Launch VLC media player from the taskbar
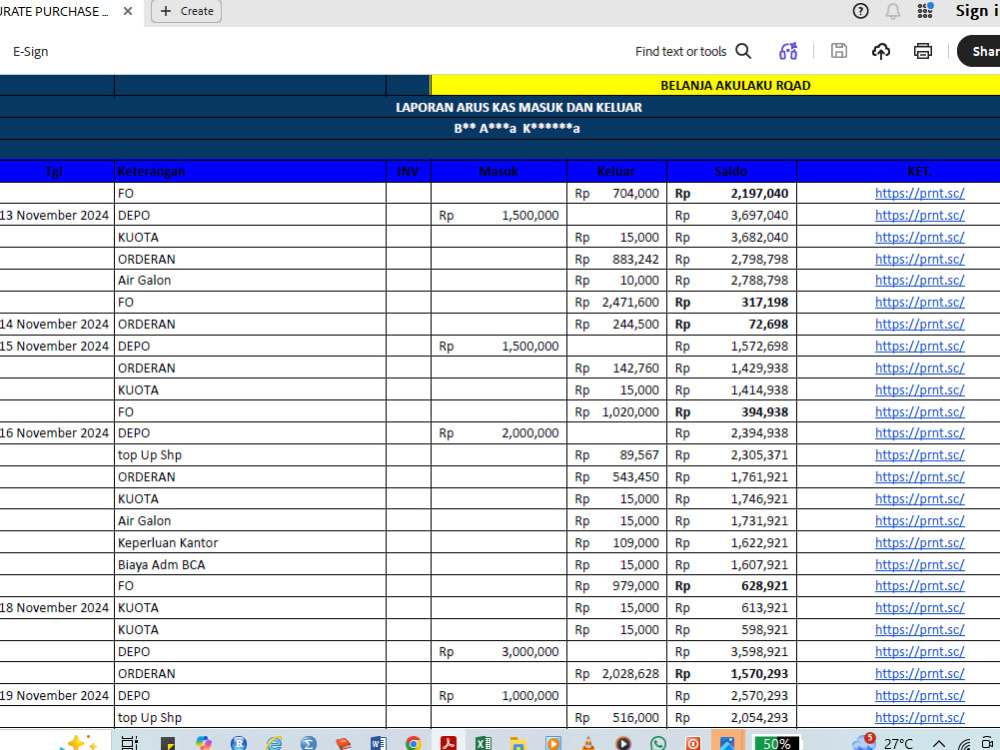1000x750 pixels. [588, 742]
